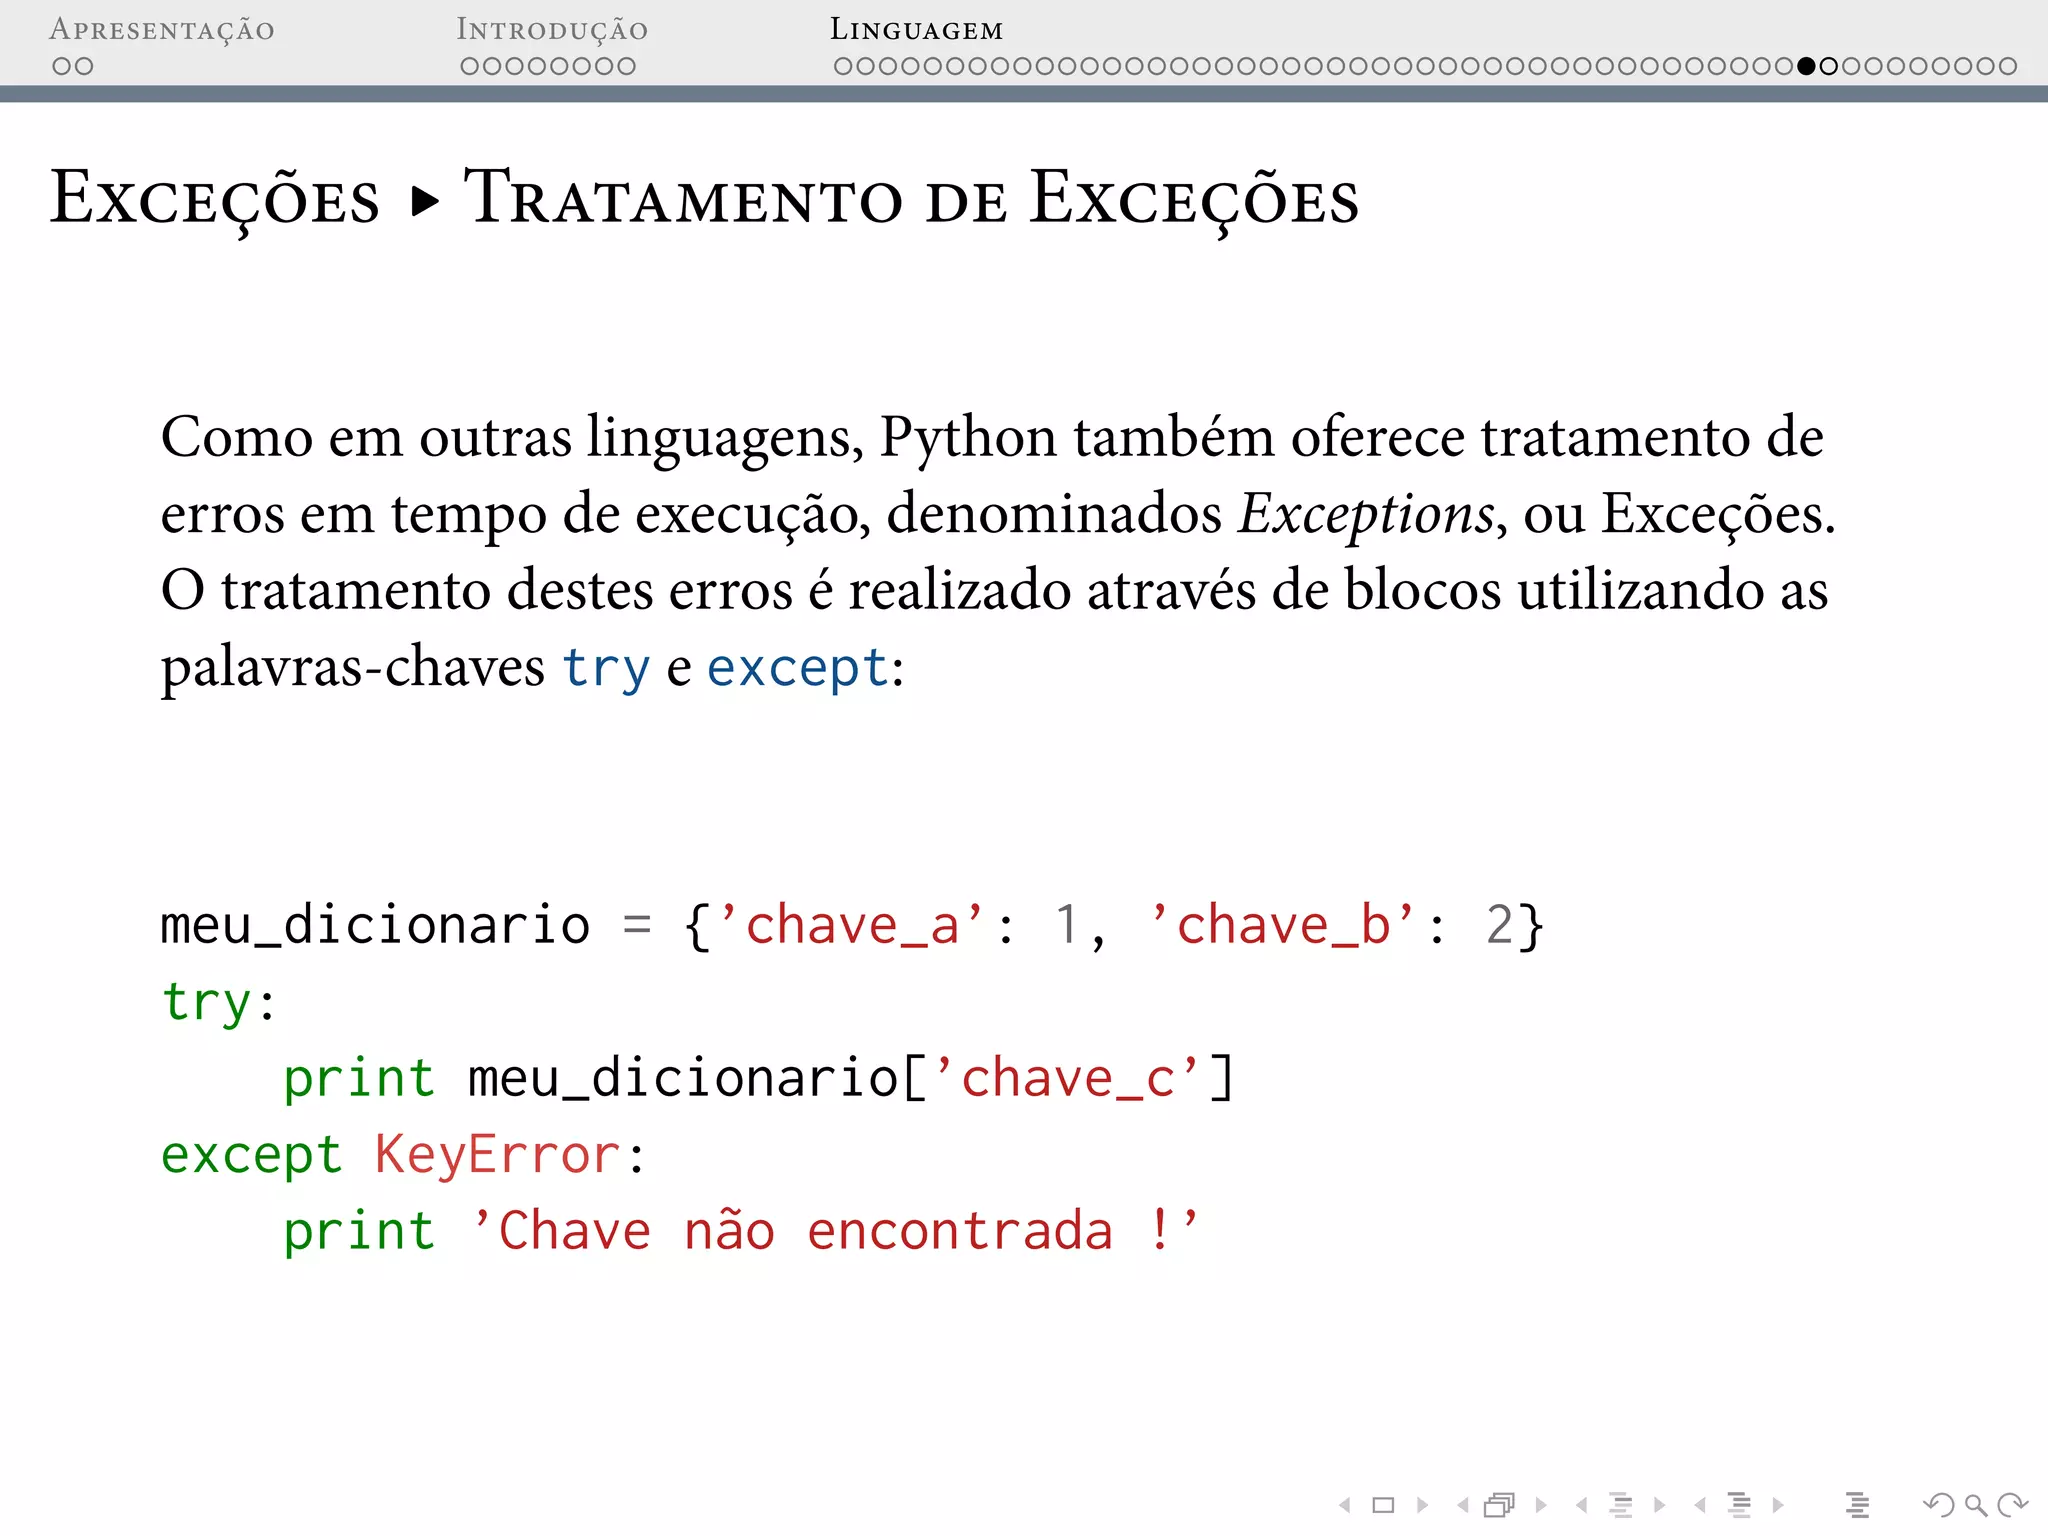The image size is (2048, 1536).
Task: Click the red 'chave_c' string in code
Action: pyautogui.click(x=1067, y=1078)
